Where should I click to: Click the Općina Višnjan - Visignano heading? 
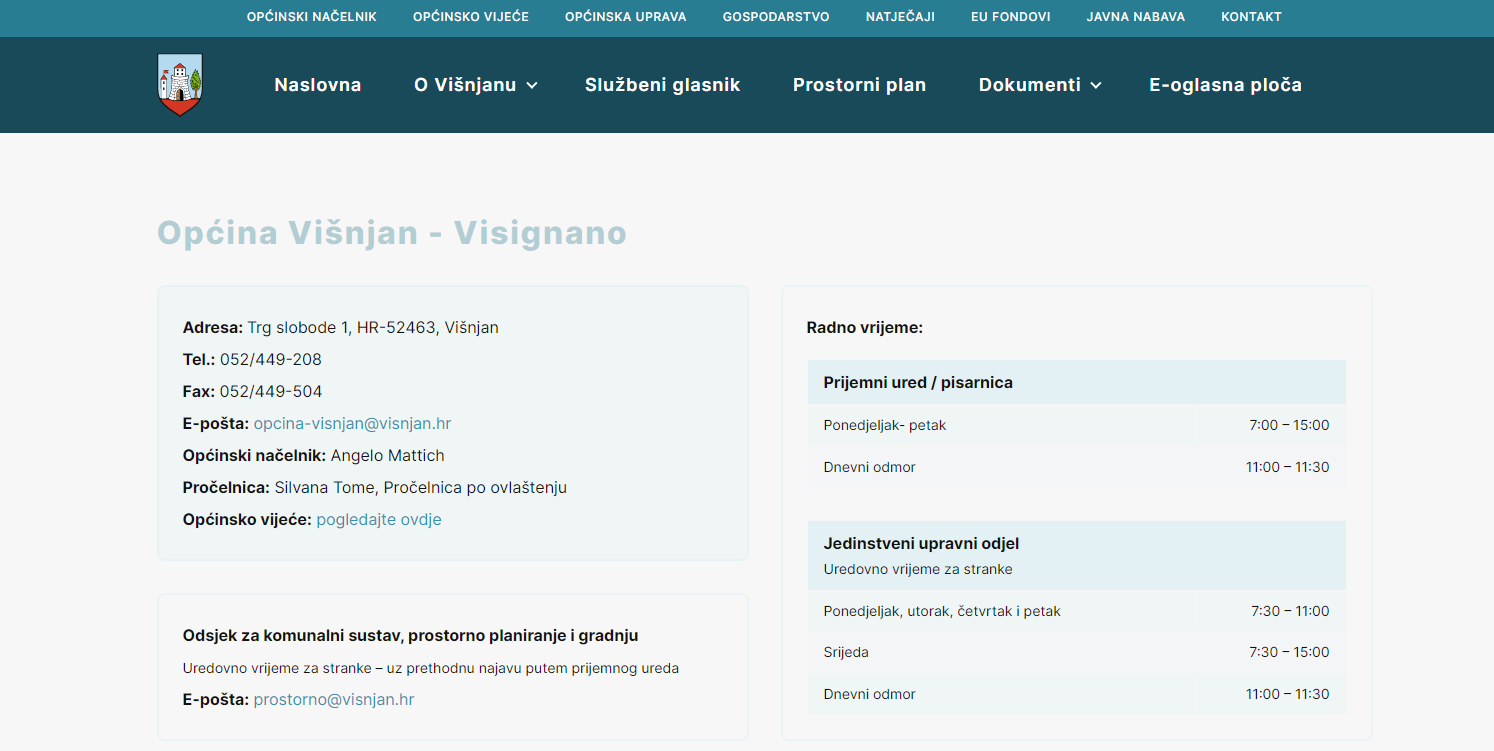(x=392, y=233)
